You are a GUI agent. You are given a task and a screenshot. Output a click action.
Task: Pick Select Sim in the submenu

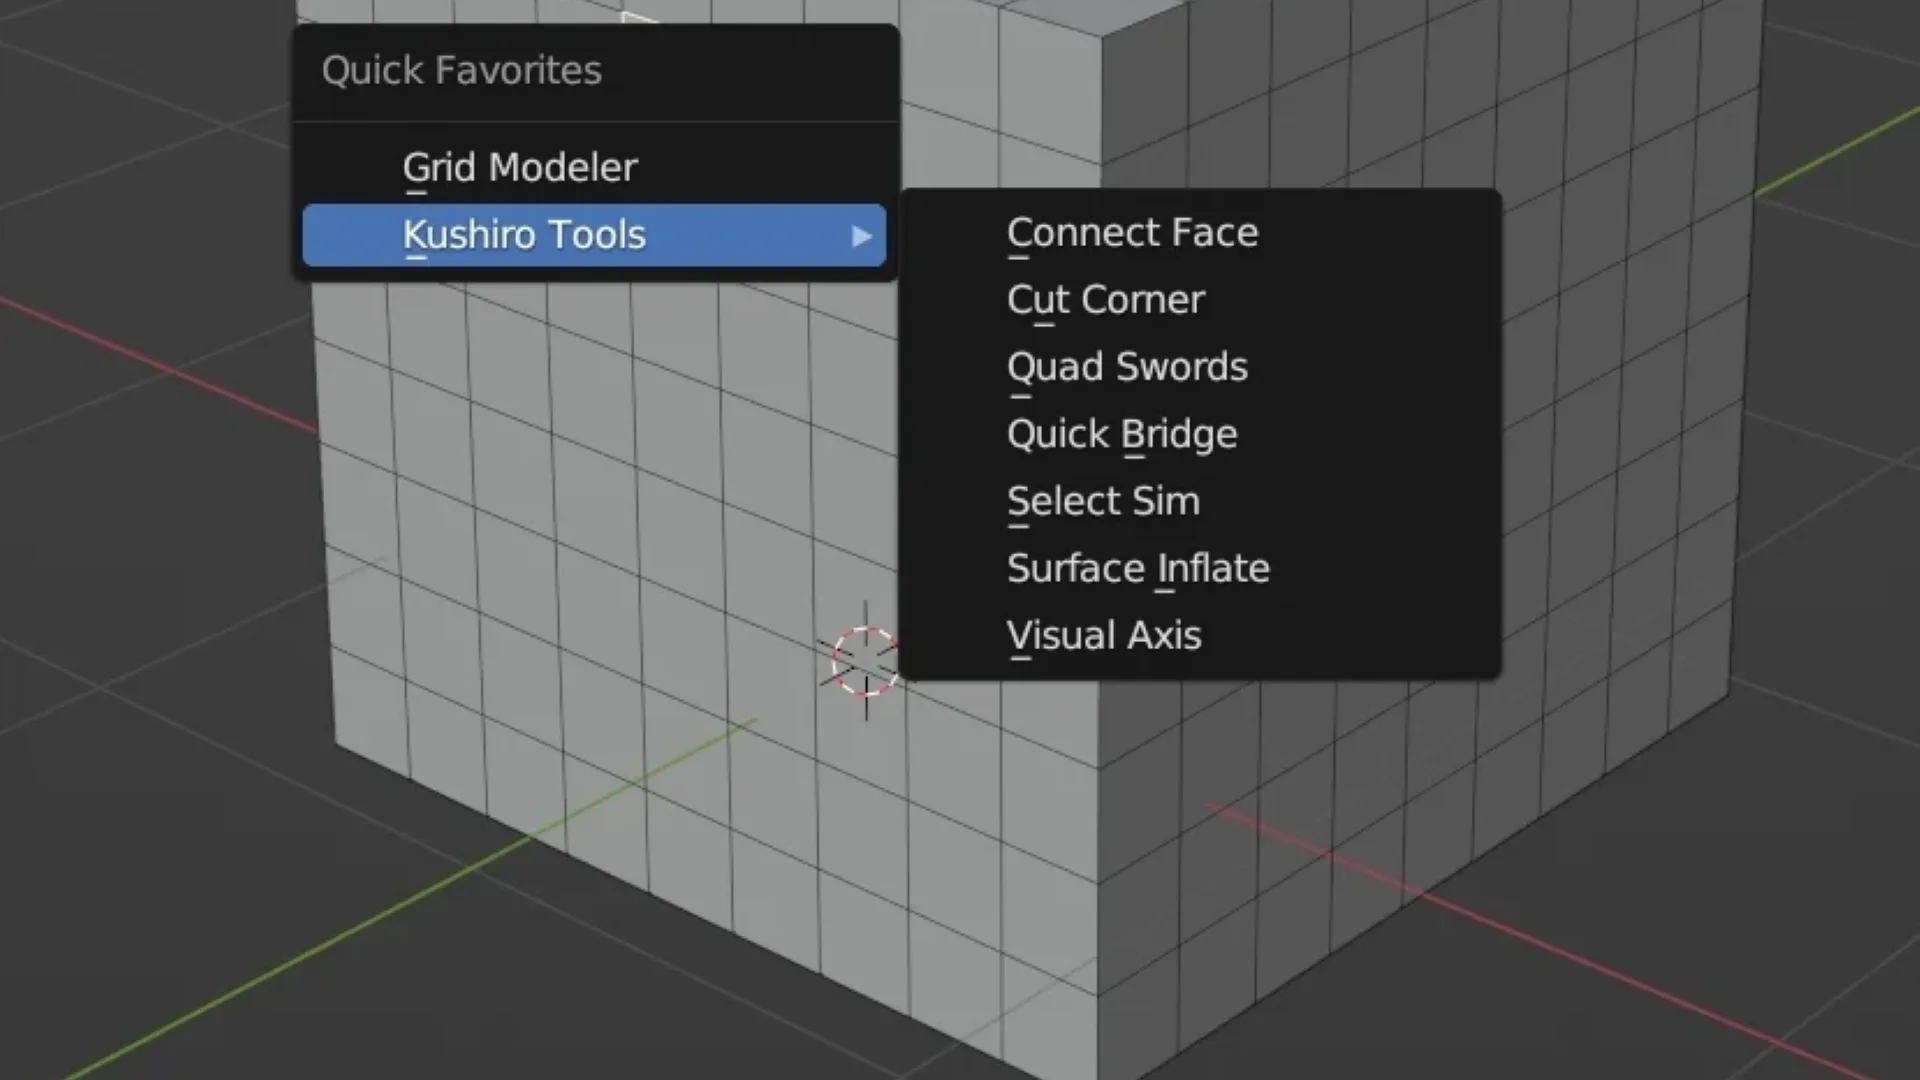click(1200, 500)
